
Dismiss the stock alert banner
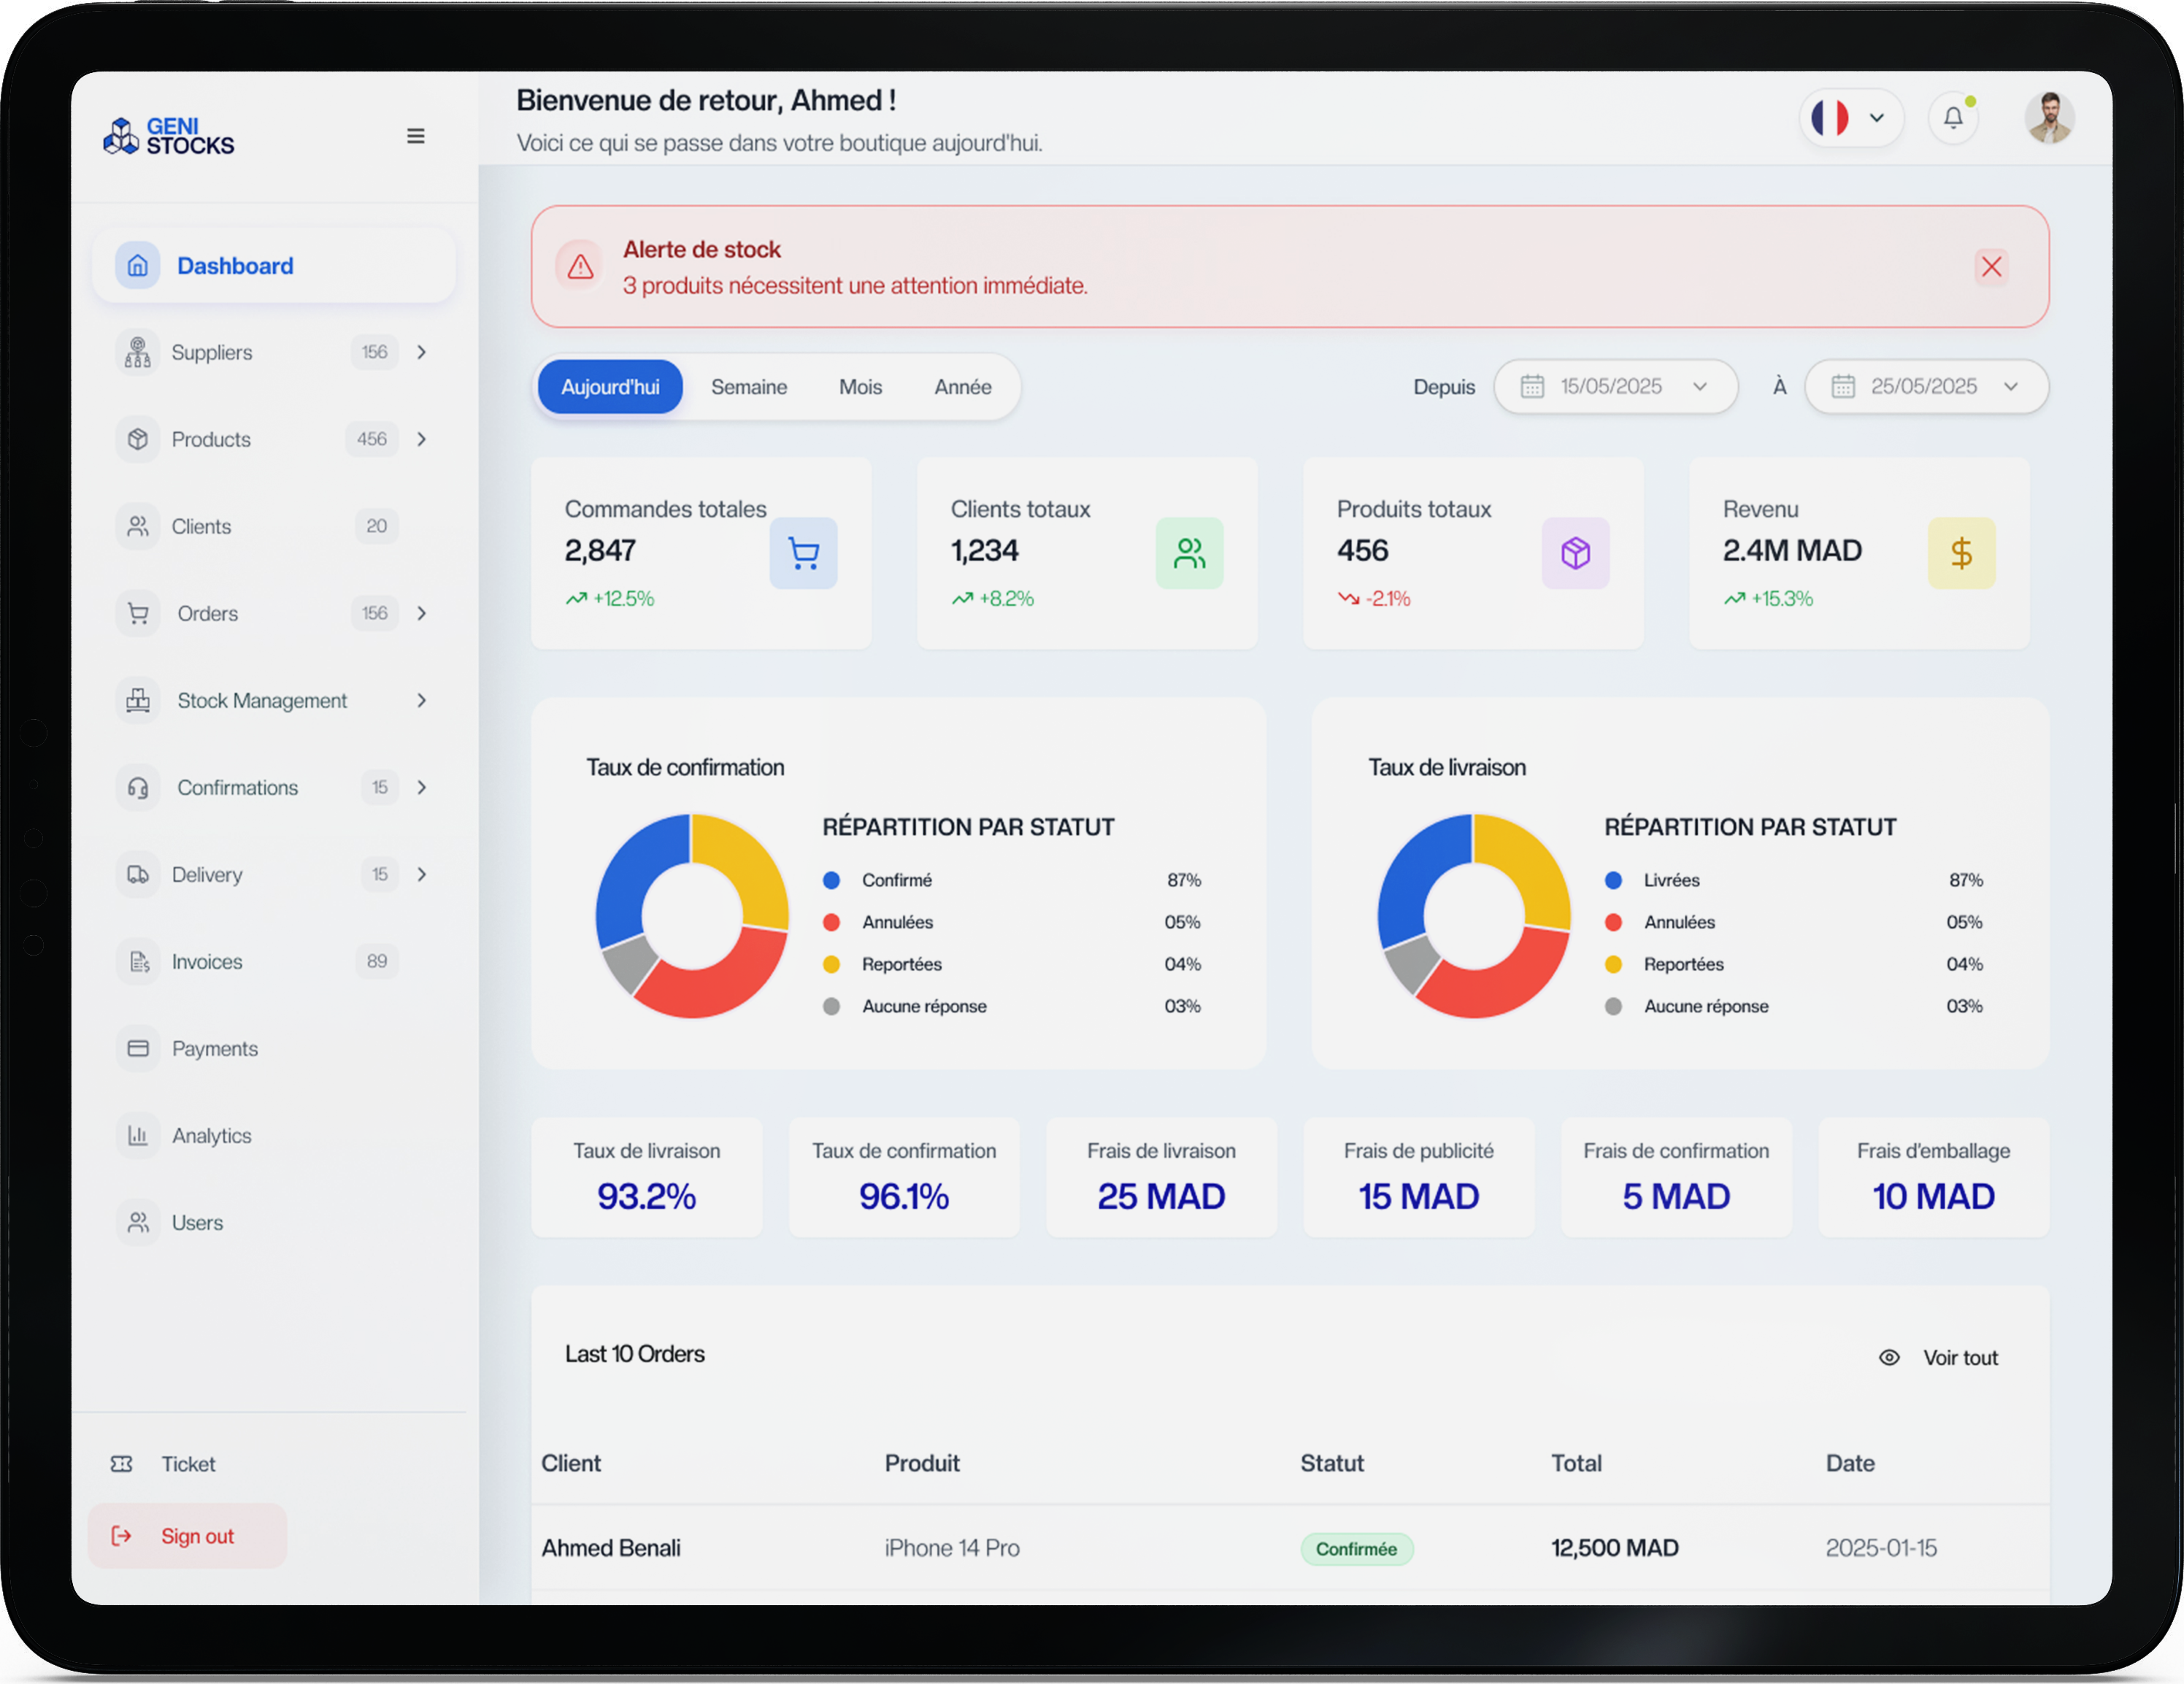click(1991, 267)
